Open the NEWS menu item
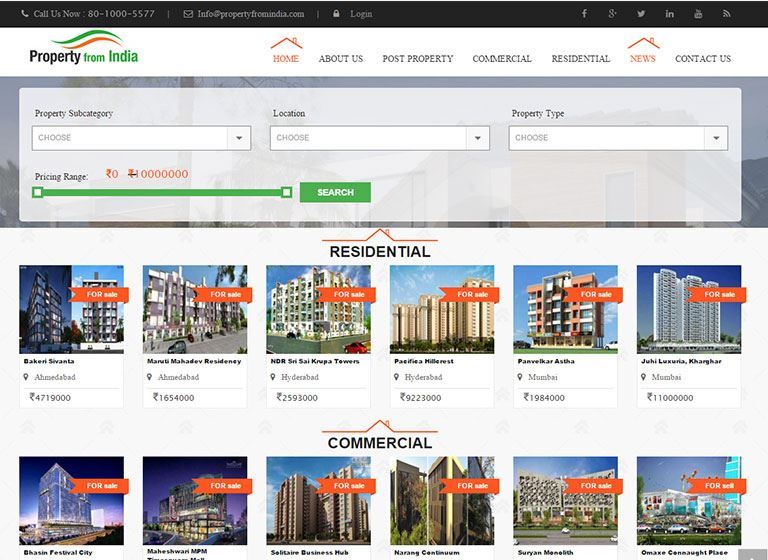The height and width of the screenshot is (560, 768). [643, 59]
